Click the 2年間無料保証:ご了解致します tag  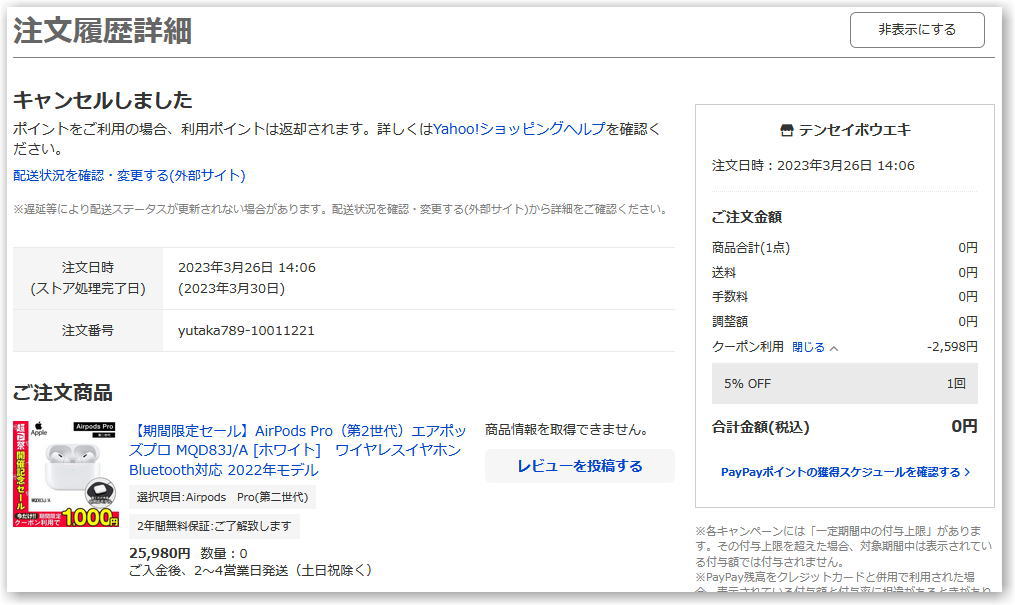[214, 526]
